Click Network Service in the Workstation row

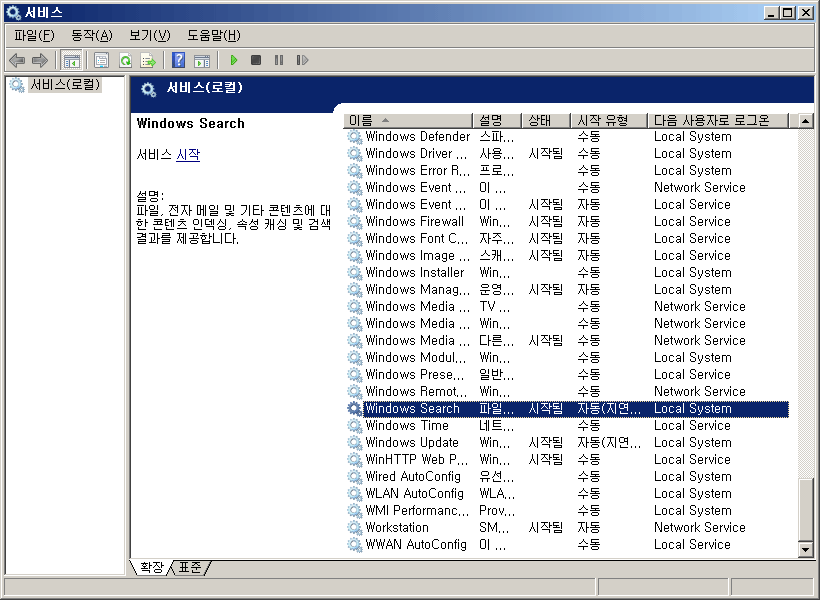[x=700, y=528]
